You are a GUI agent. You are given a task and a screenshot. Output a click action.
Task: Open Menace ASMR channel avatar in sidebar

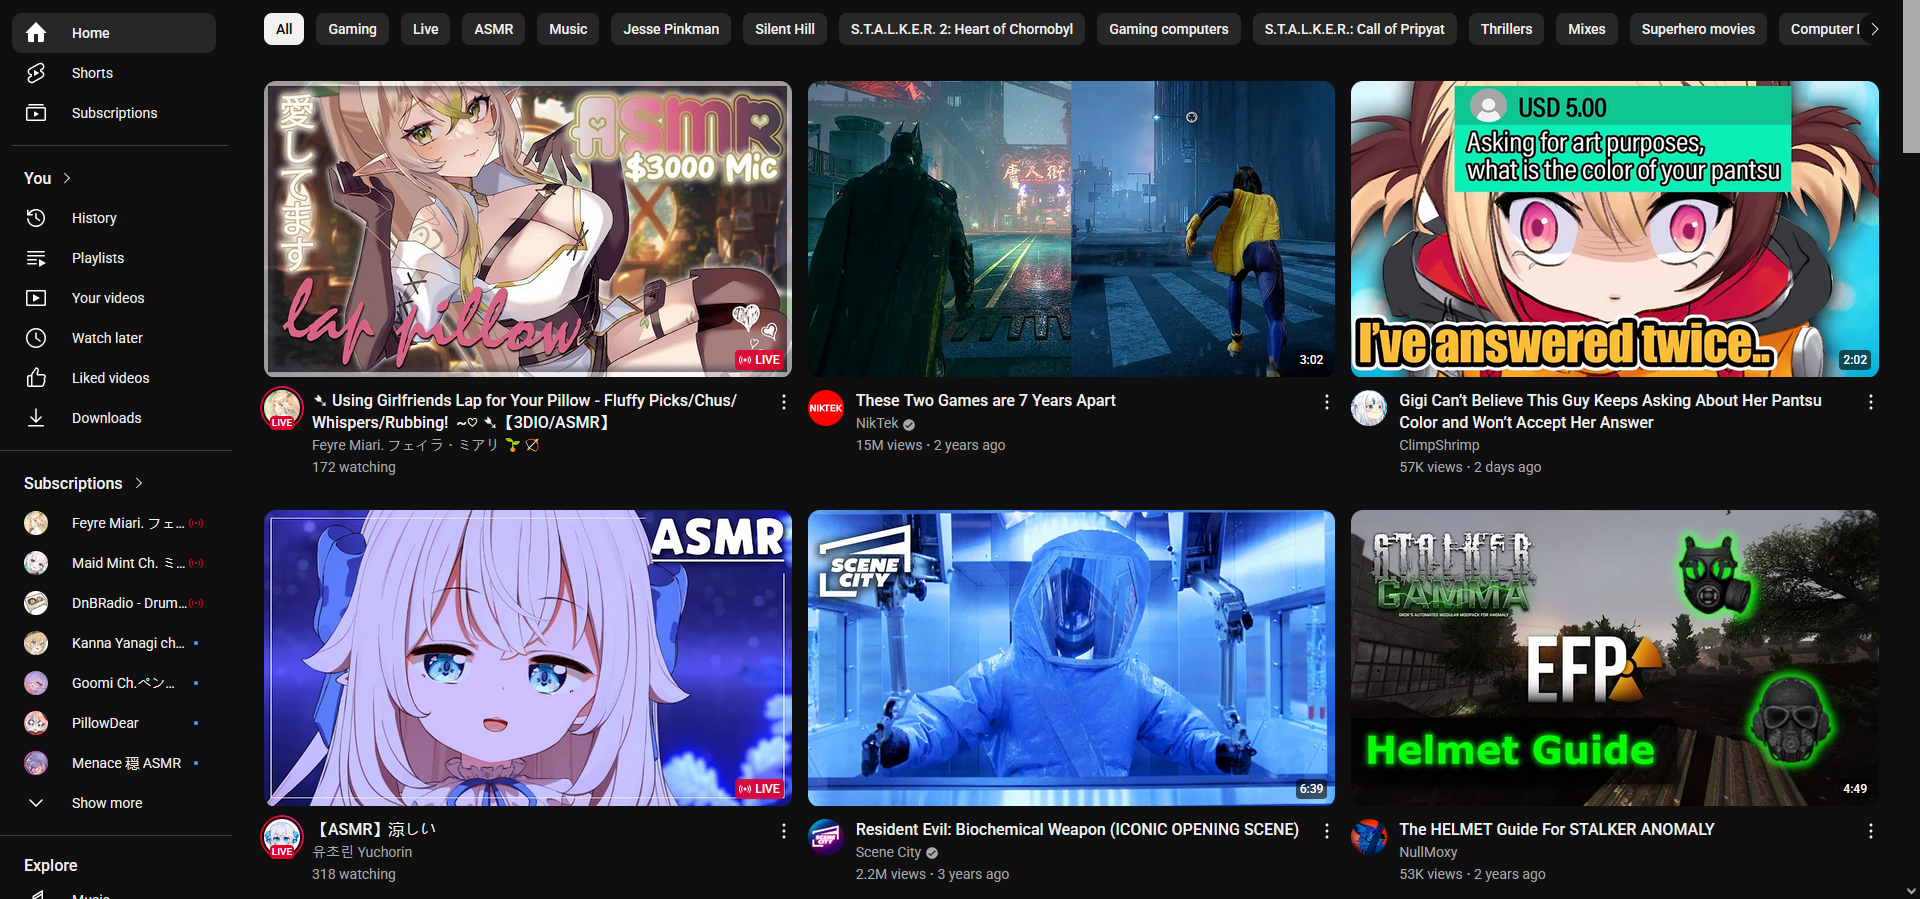click(36, 763)
